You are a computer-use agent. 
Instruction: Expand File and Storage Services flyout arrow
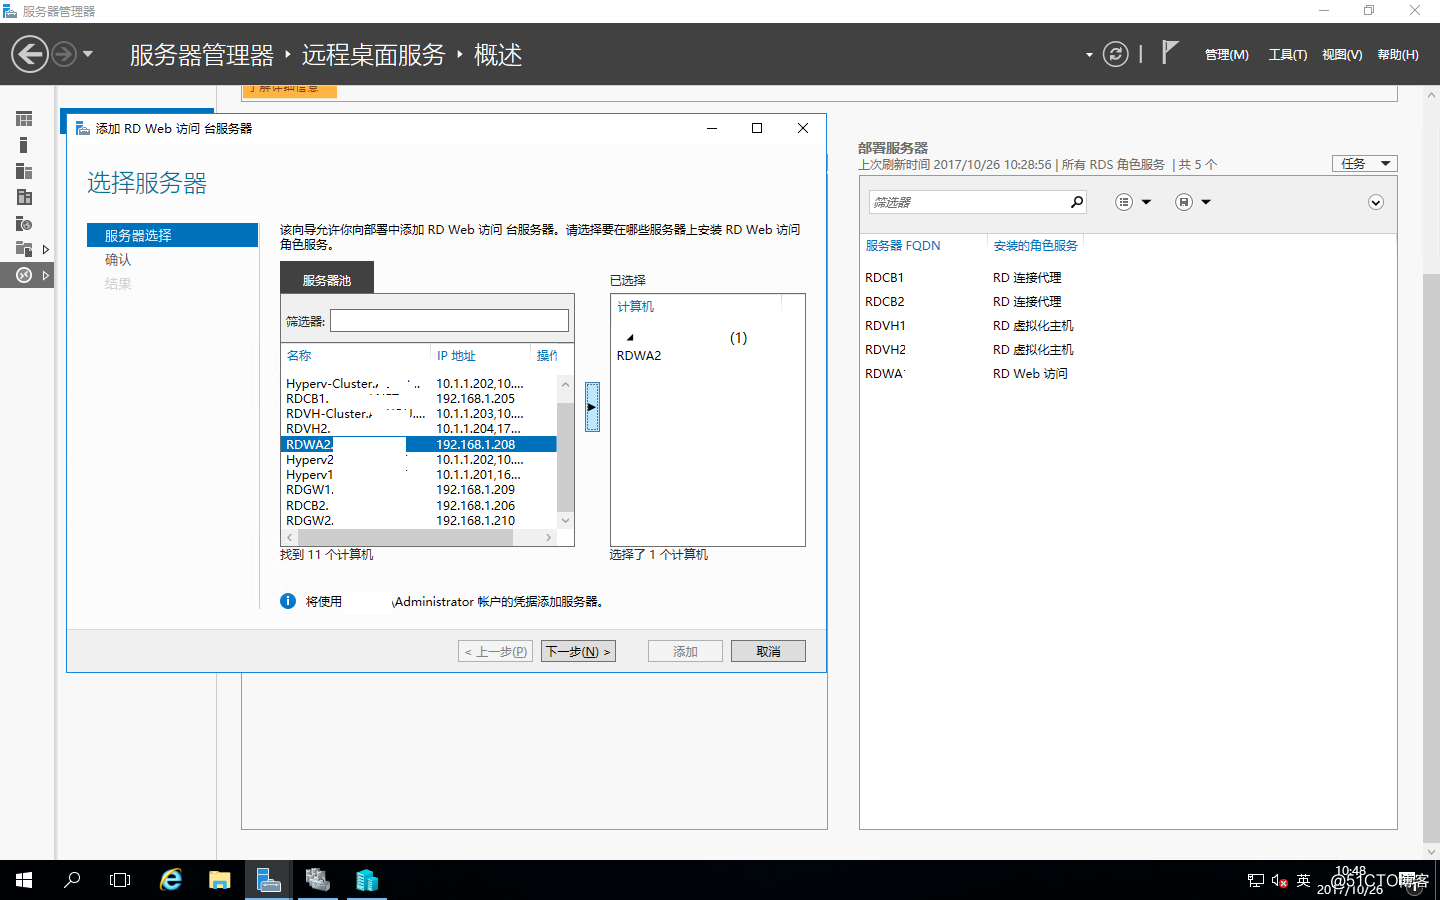tap(46, 249)
